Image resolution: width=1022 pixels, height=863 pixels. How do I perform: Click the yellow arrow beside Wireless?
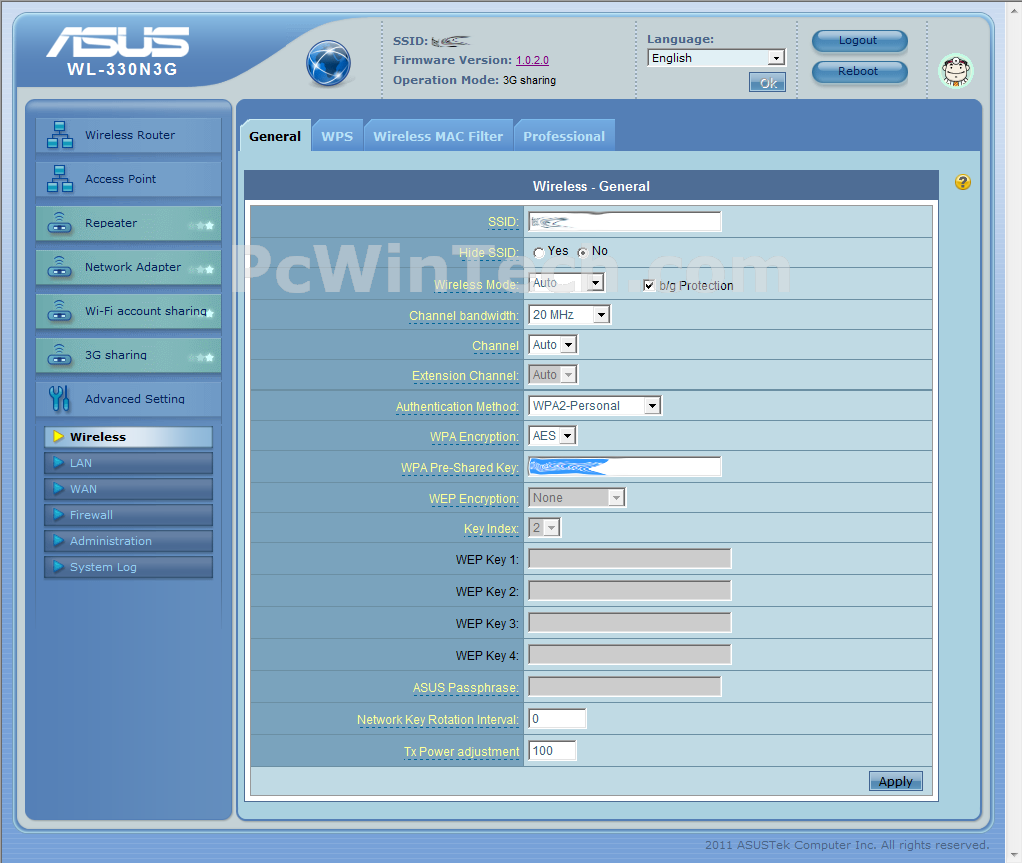pyautogui.click(x=58, y=437)
